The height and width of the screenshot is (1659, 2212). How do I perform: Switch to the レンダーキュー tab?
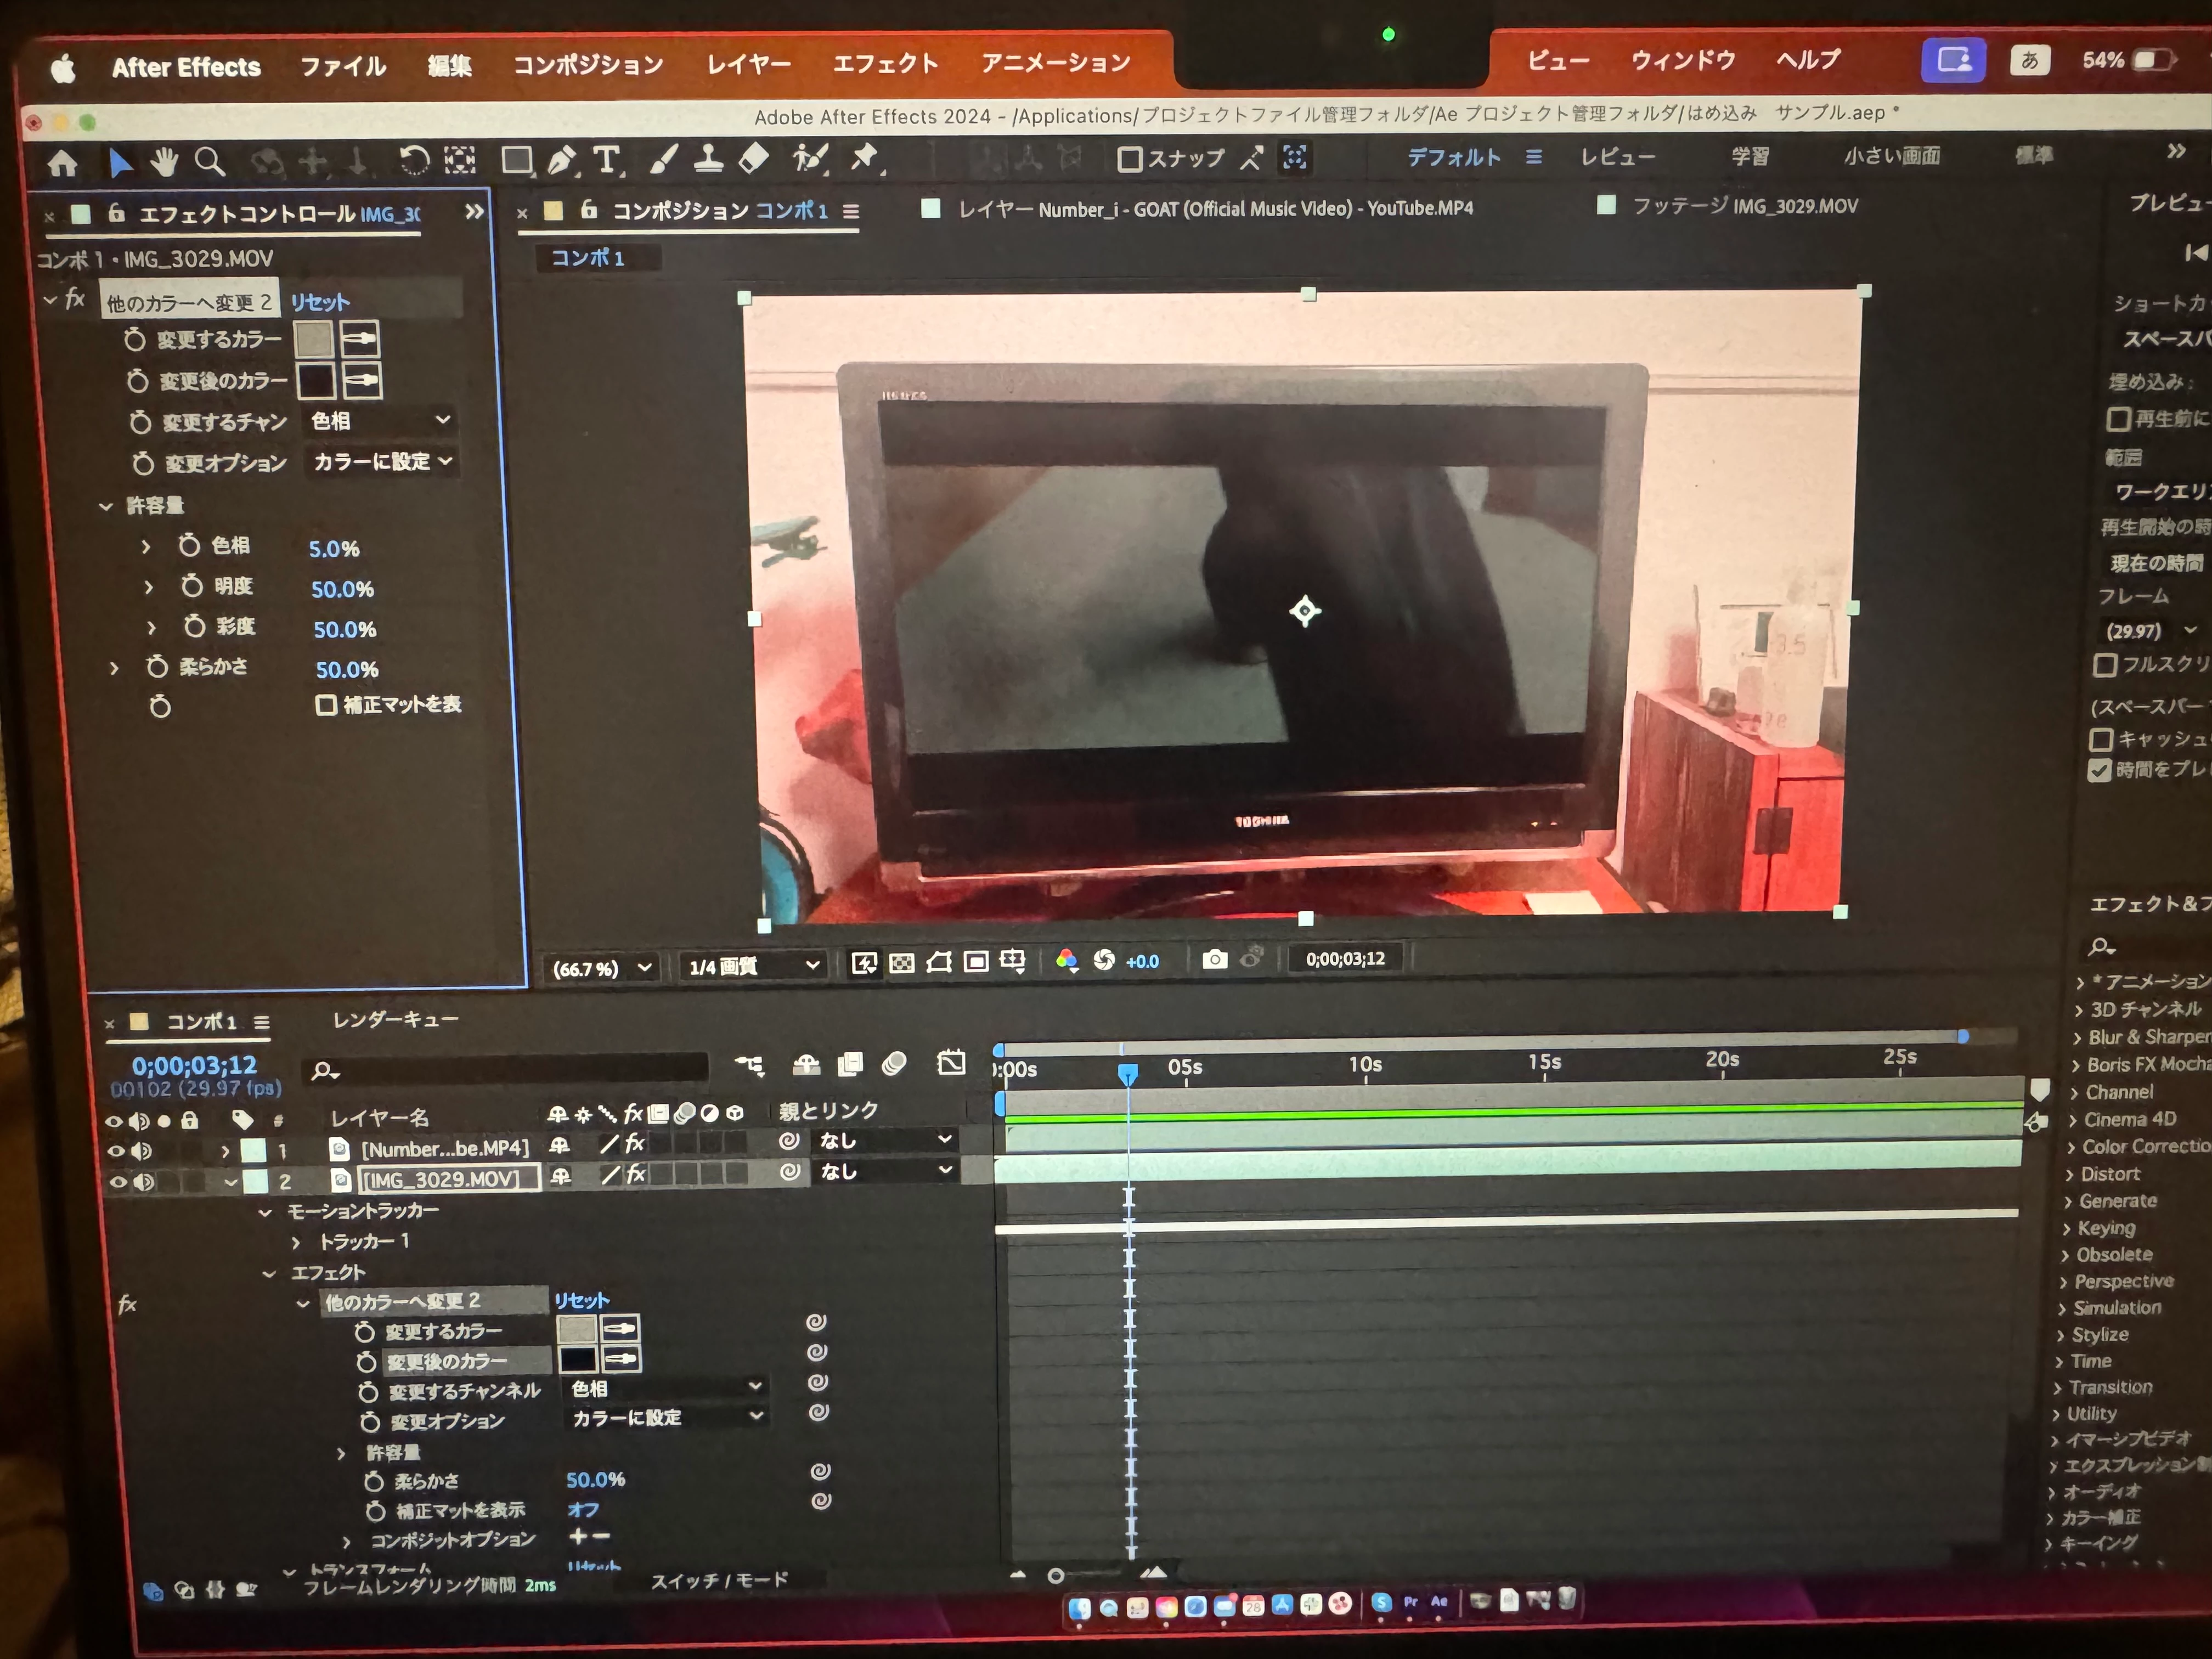pos(395,1020)
